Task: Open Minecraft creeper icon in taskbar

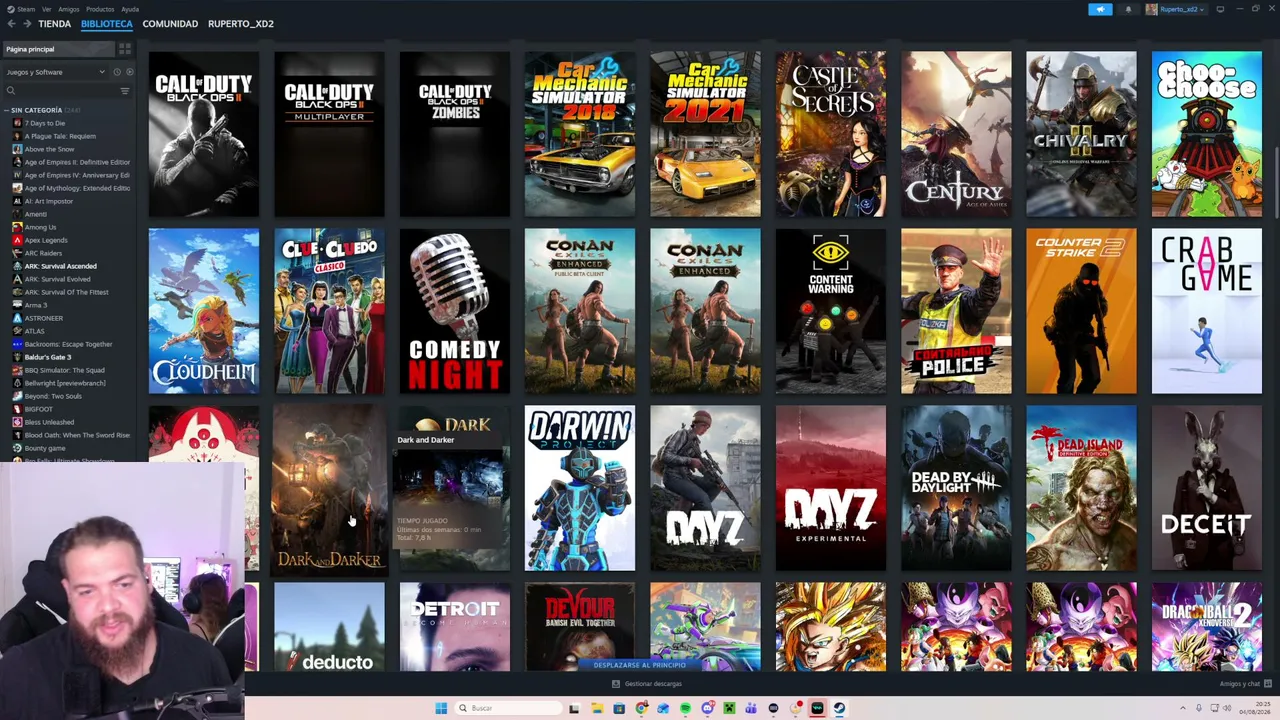Action: (729, 708)
